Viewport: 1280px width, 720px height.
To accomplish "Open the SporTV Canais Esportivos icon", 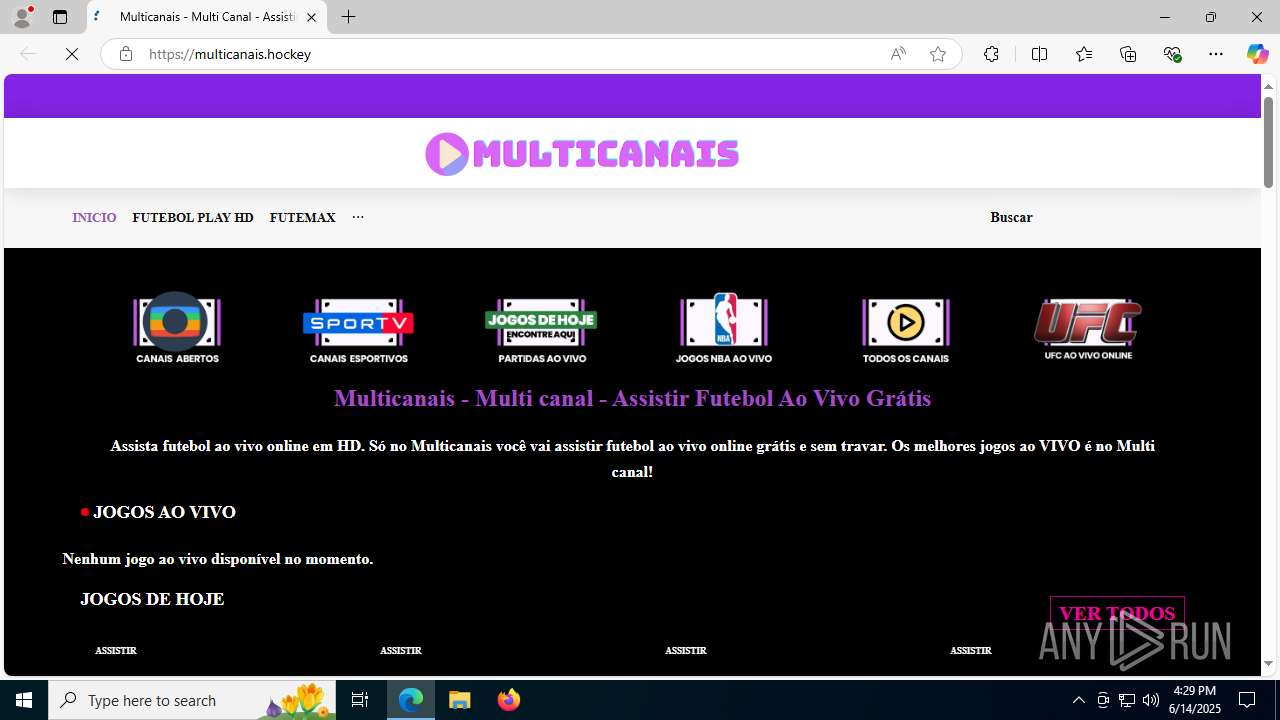I will pyautogui.click(x=358, y=330).
